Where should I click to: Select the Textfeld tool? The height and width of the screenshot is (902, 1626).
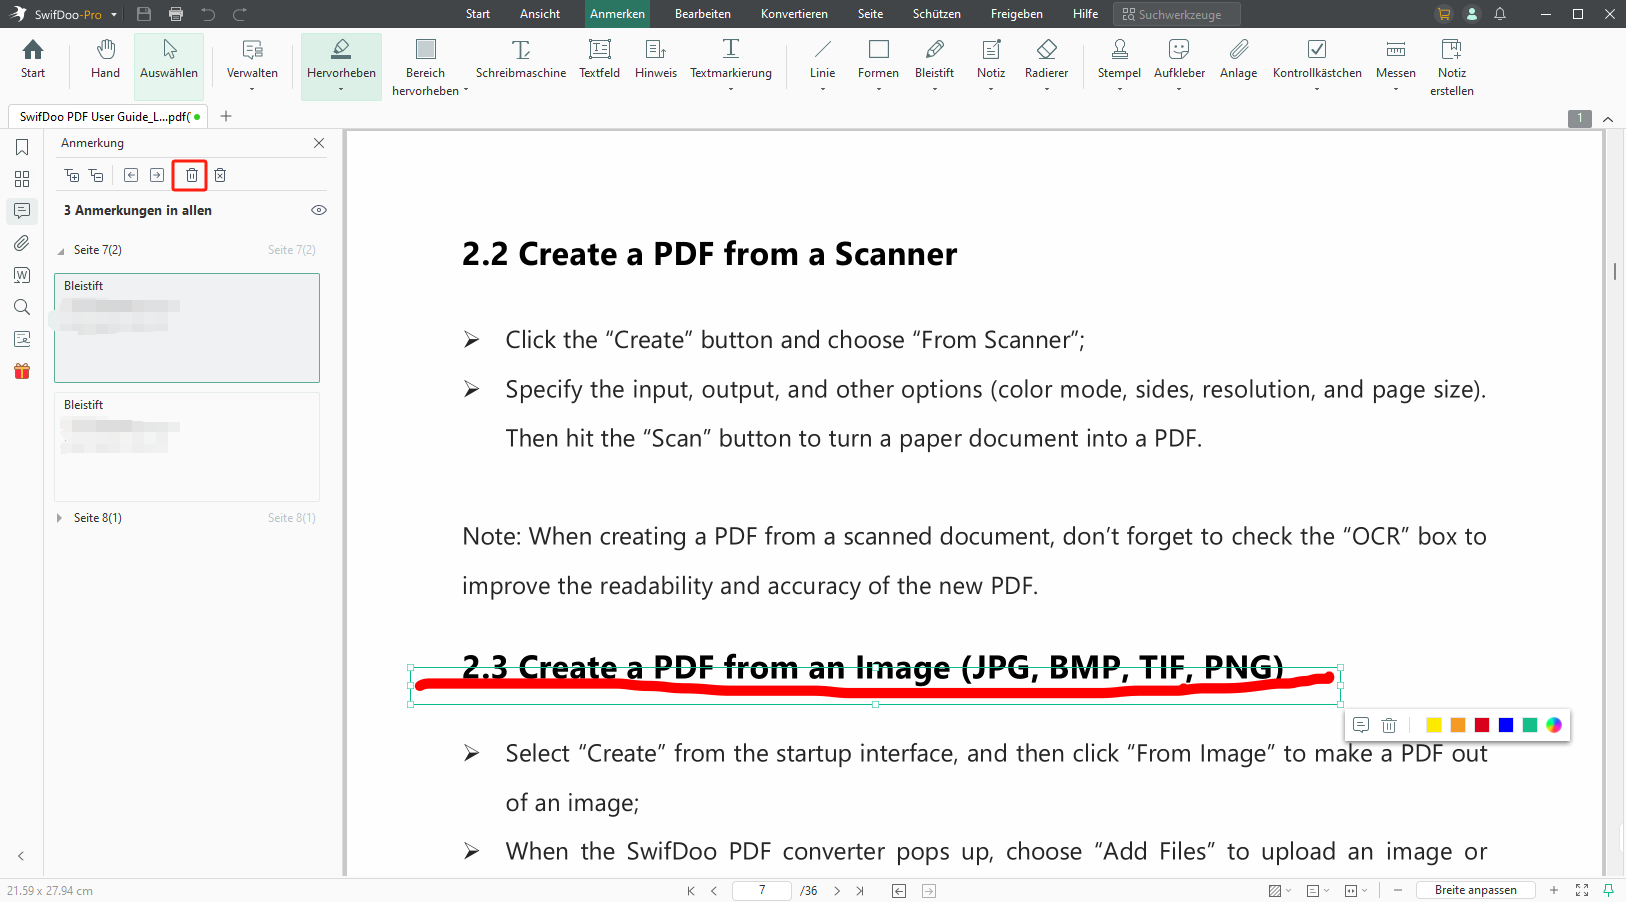click(599, 60)
